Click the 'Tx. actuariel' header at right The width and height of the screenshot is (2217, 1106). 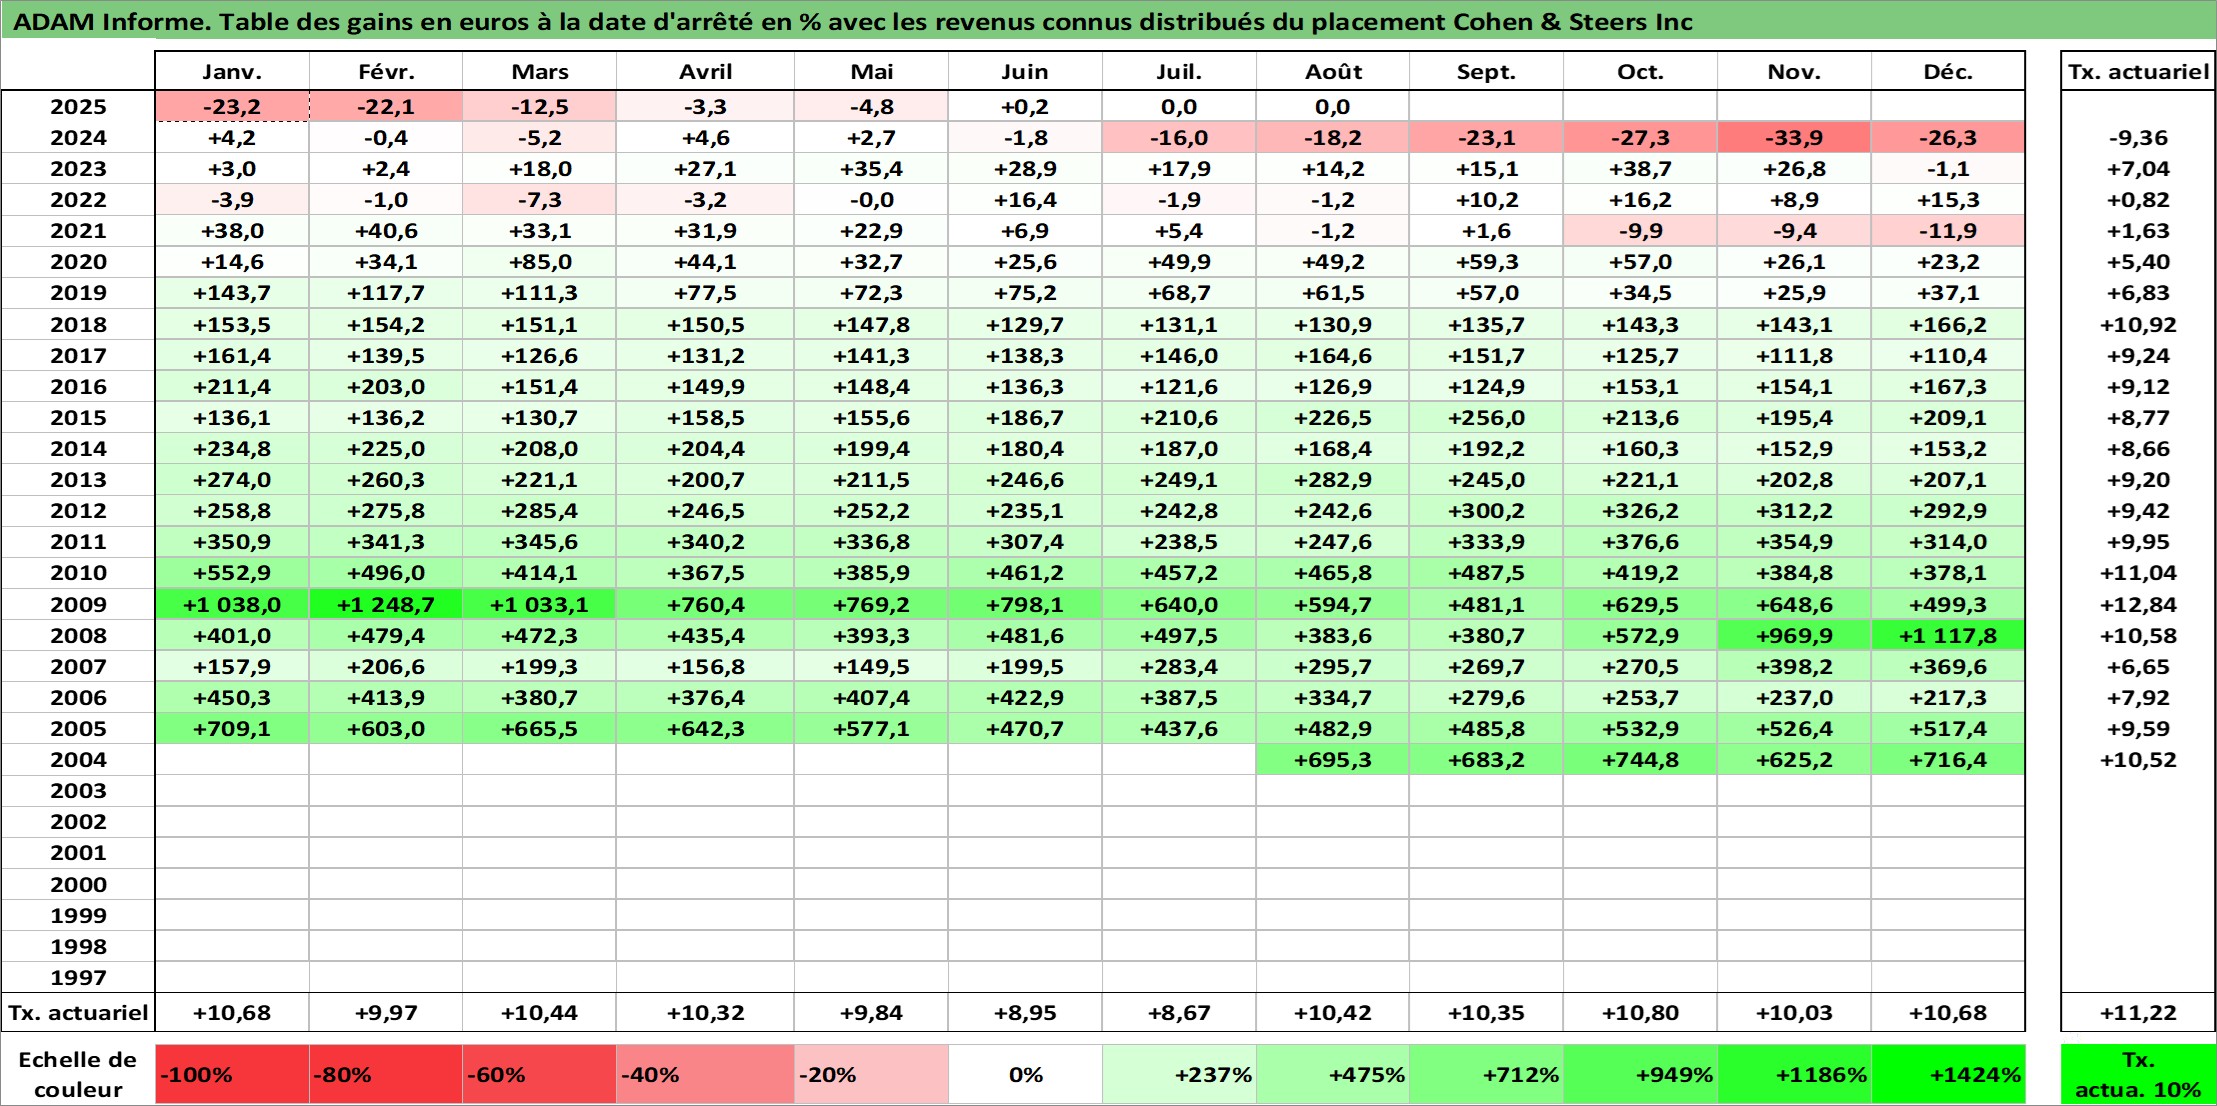(x=2138, y=71)
